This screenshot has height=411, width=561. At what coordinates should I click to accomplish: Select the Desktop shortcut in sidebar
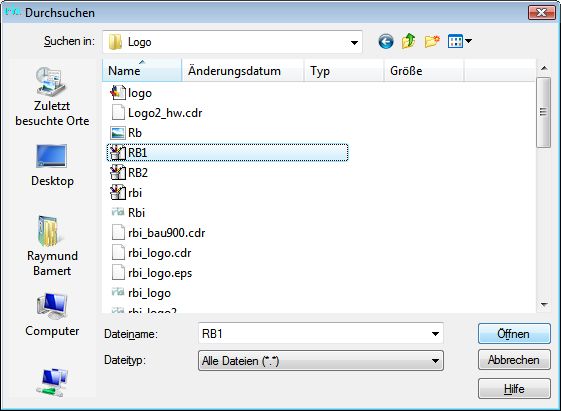coord(52,165)
